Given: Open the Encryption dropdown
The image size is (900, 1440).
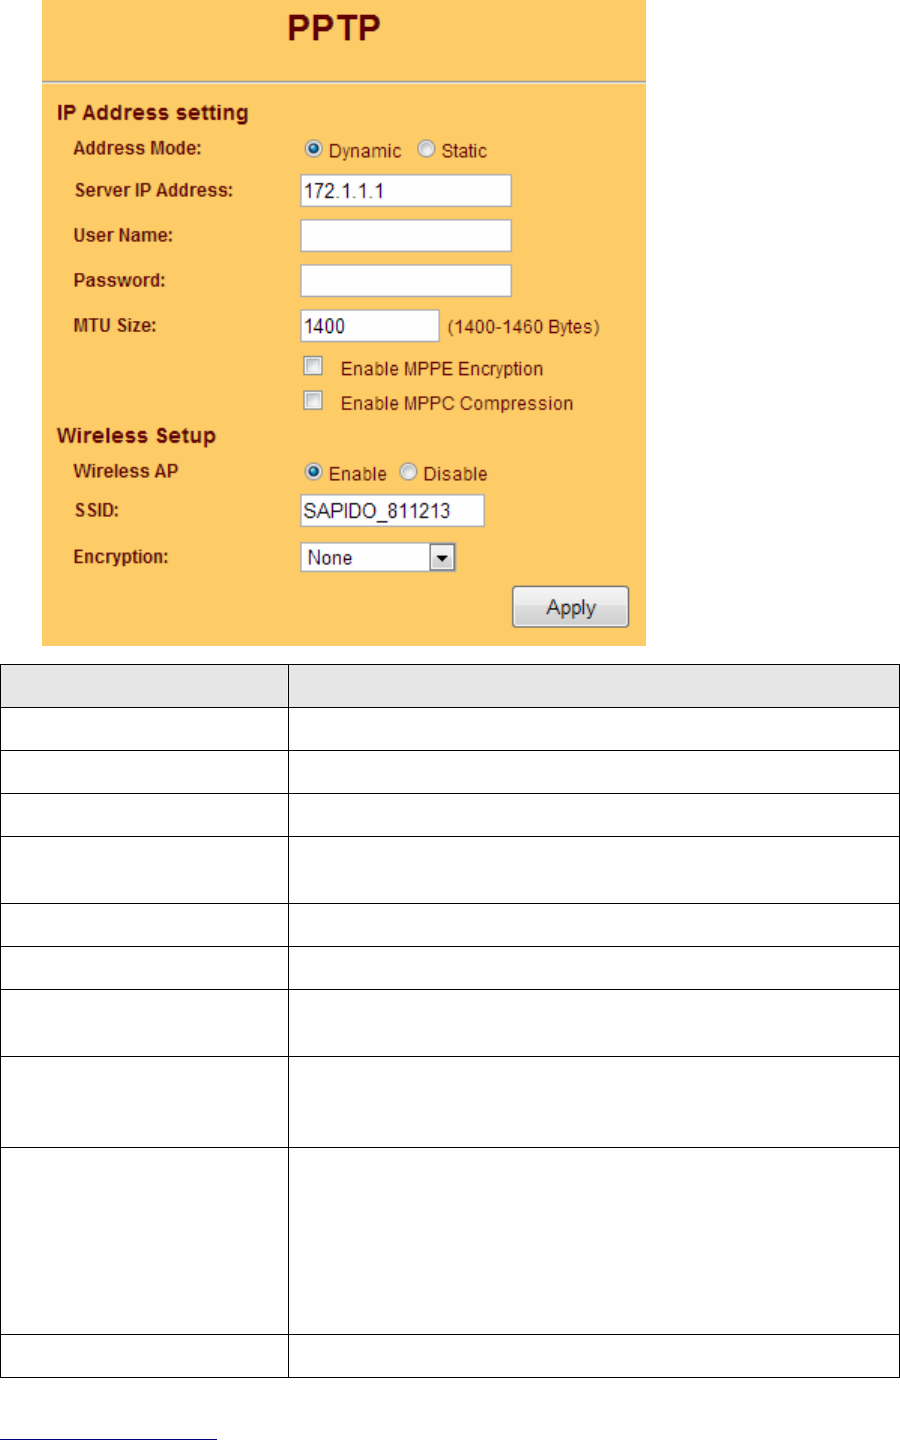Looking at the screenshot, I should [x=378, y=557].
